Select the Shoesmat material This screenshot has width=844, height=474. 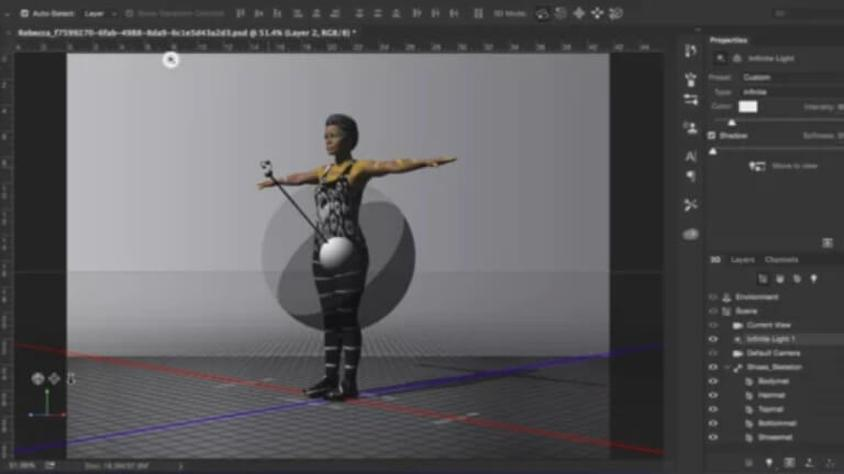(x=775, y=437)
